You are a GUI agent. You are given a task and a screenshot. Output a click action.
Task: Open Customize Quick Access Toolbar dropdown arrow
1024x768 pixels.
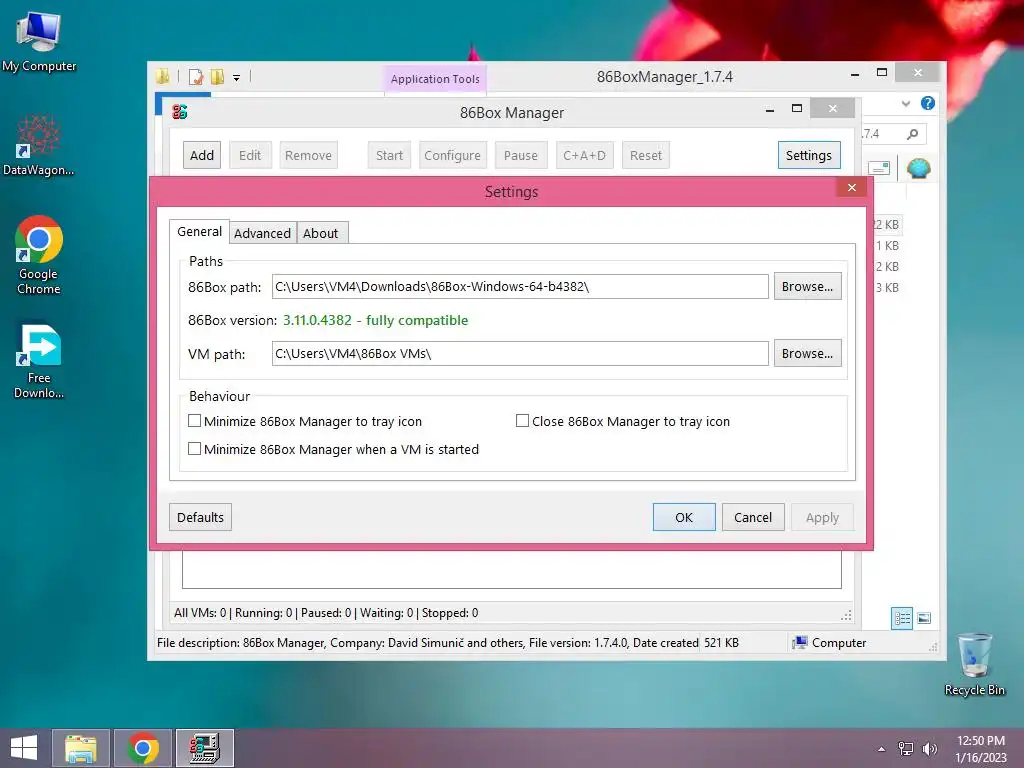click(236, 78)
